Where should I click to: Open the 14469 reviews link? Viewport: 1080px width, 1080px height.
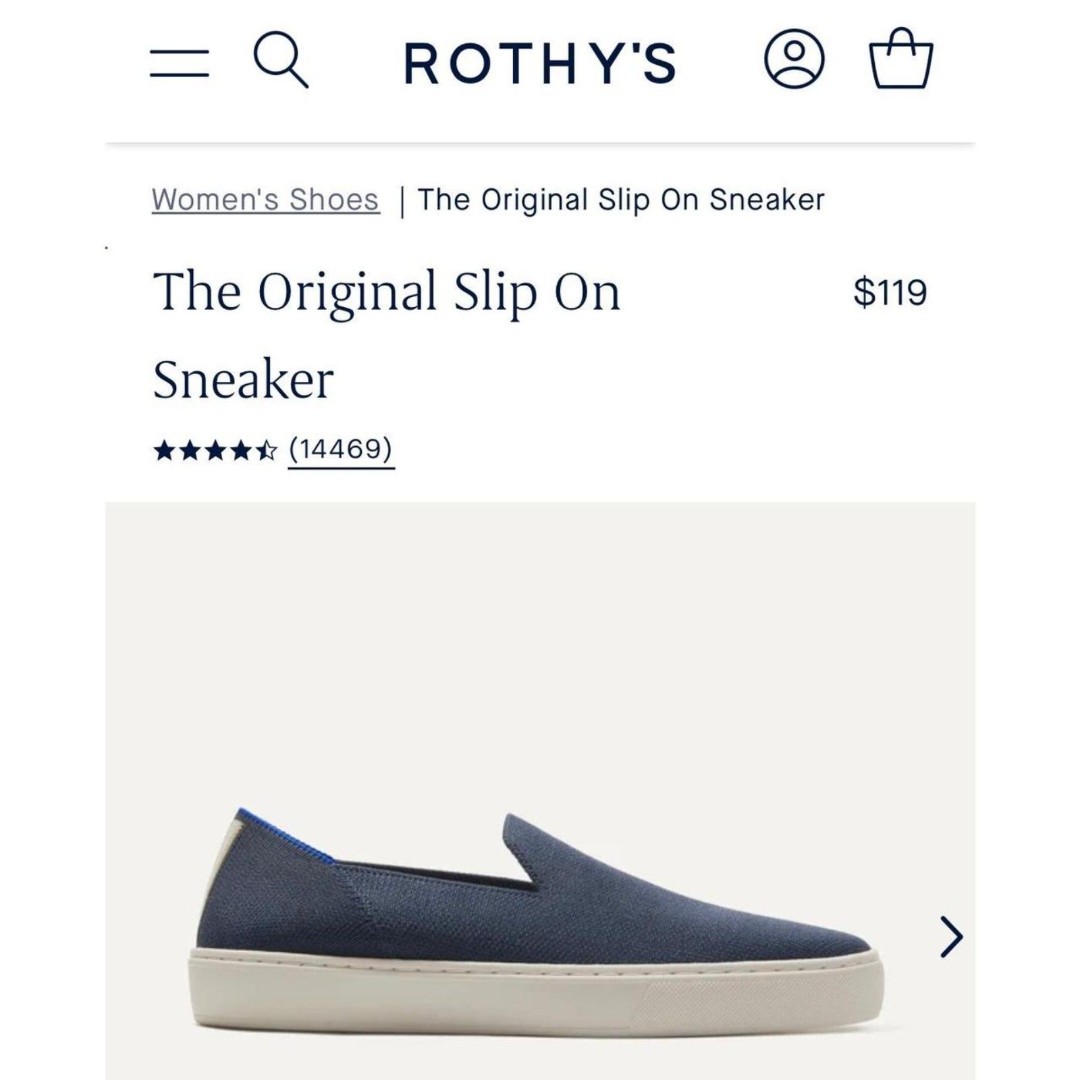pyautogui.click(x=341, y=449)
